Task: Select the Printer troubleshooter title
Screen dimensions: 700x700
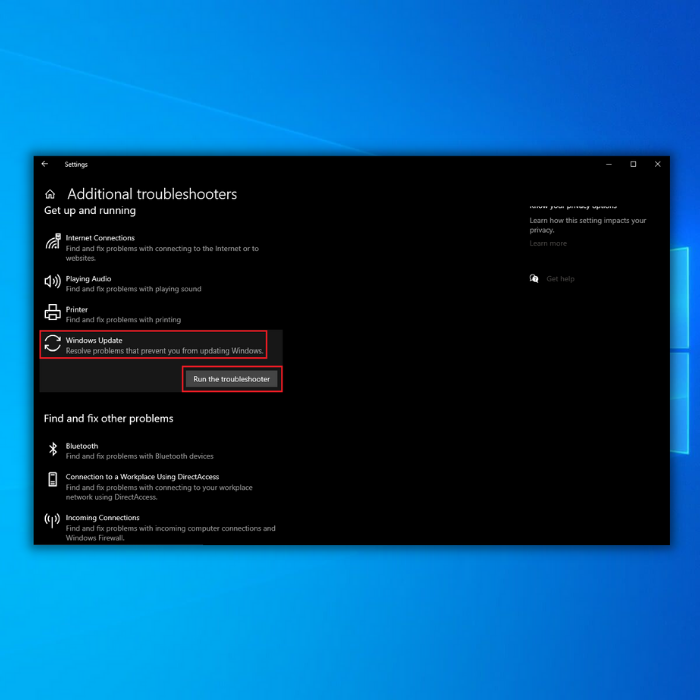Action: point(77,309)
